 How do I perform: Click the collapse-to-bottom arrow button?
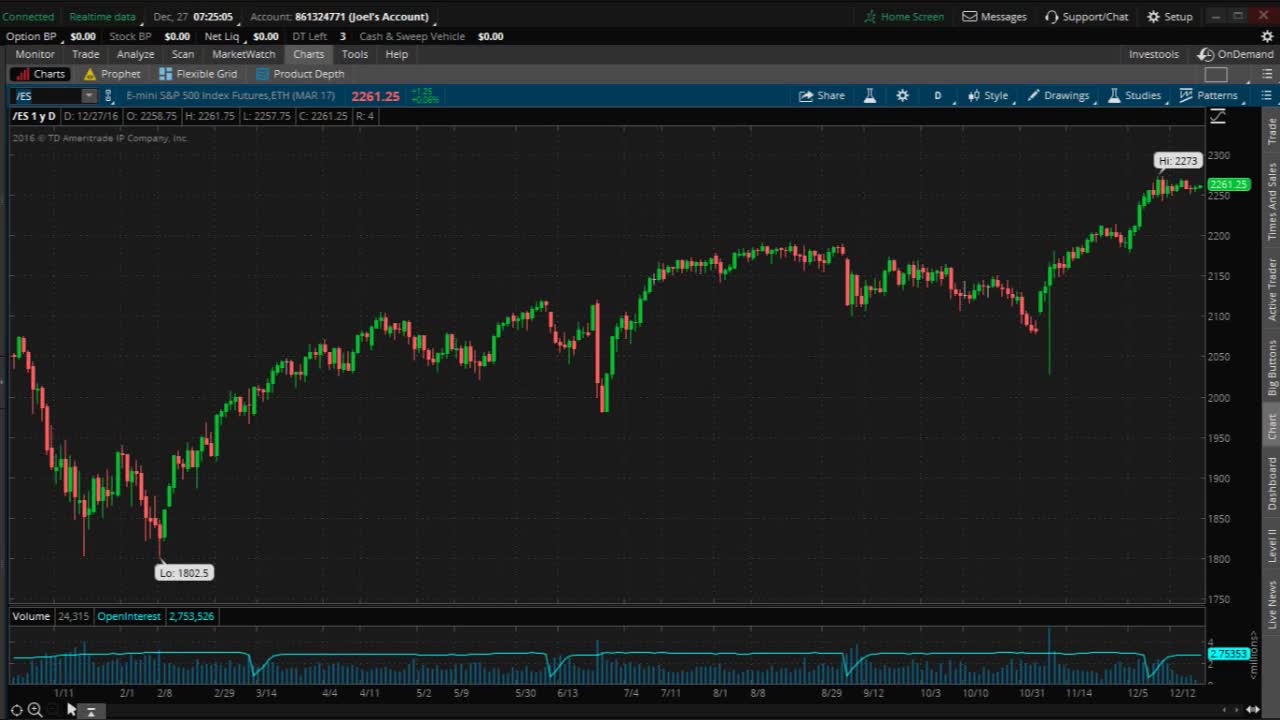90,711
